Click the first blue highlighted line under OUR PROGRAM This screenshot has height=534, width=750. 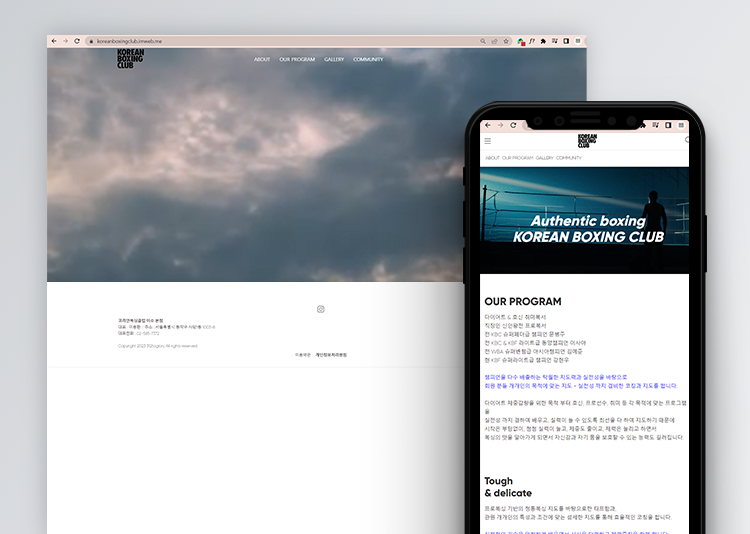point(556,377)
